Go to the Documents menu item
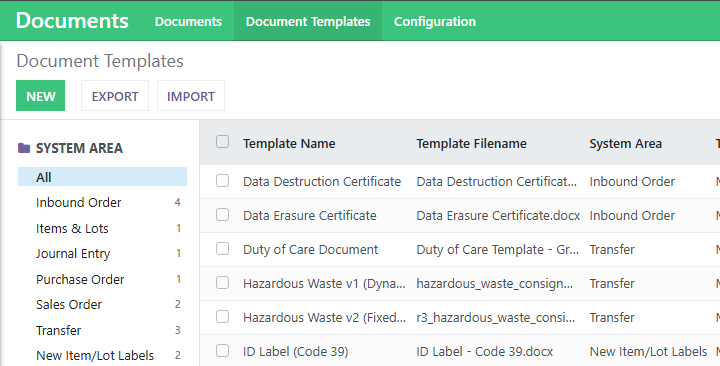 coord(188,22)
